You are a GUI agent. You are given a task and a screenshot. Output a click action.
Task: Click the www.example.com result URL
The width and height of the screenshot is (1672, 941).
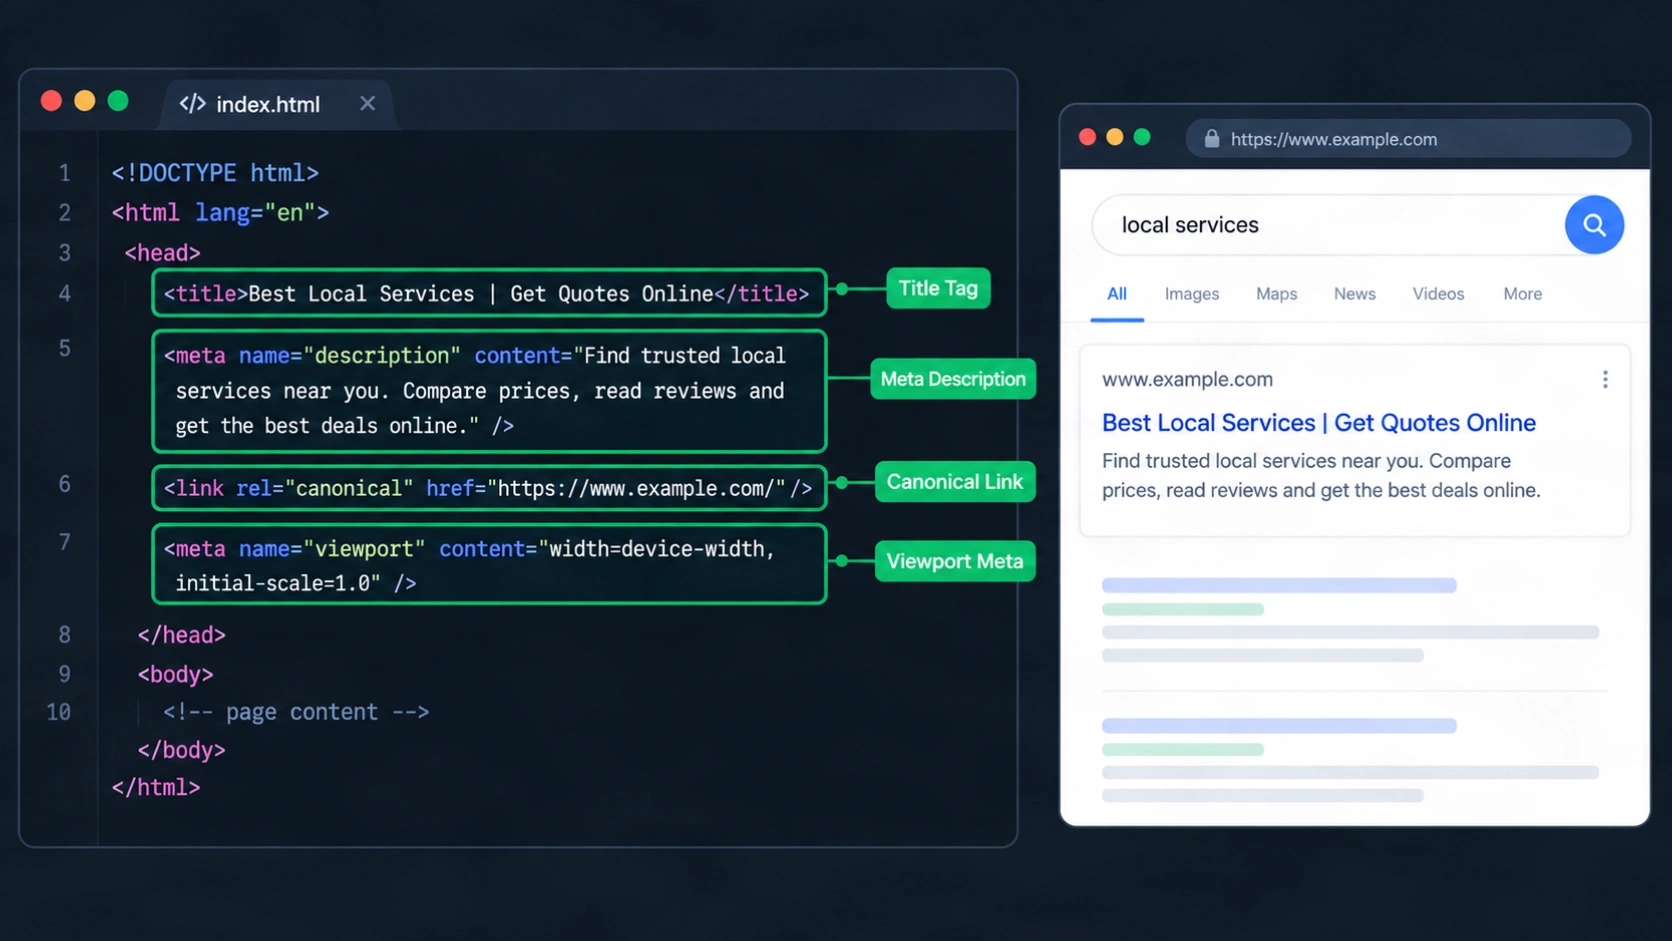(x=1187, y=380)
